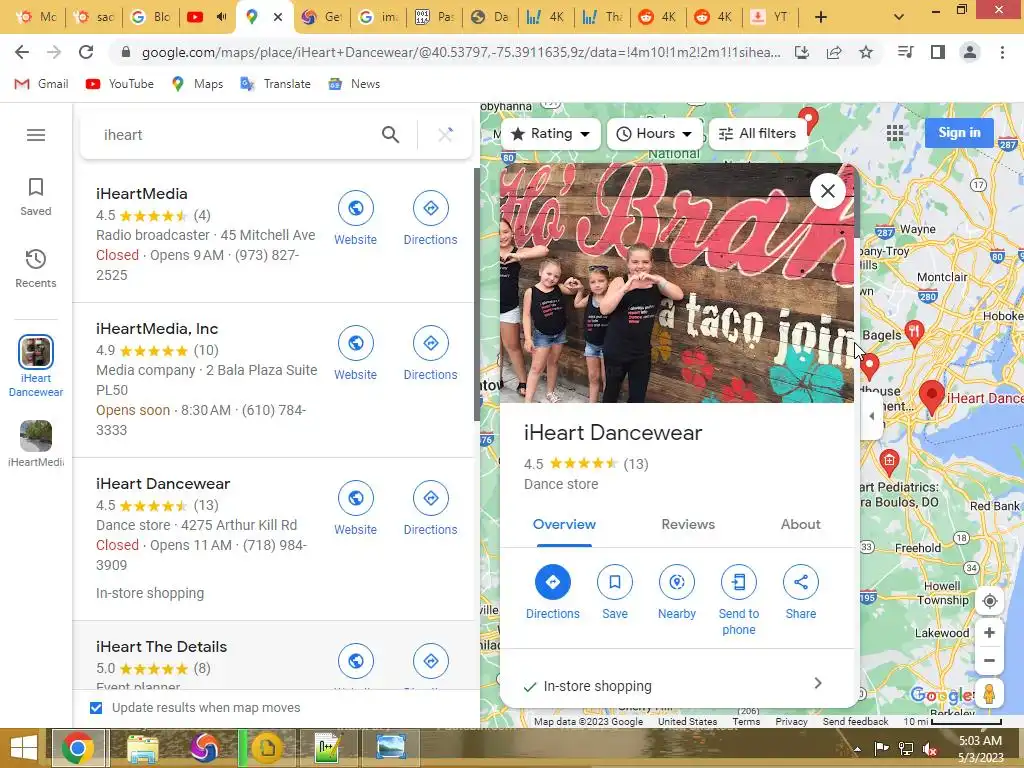Expand In-store shopping details chevron
The width and height of the screenshot is (1024, 768).
[818, 683]
